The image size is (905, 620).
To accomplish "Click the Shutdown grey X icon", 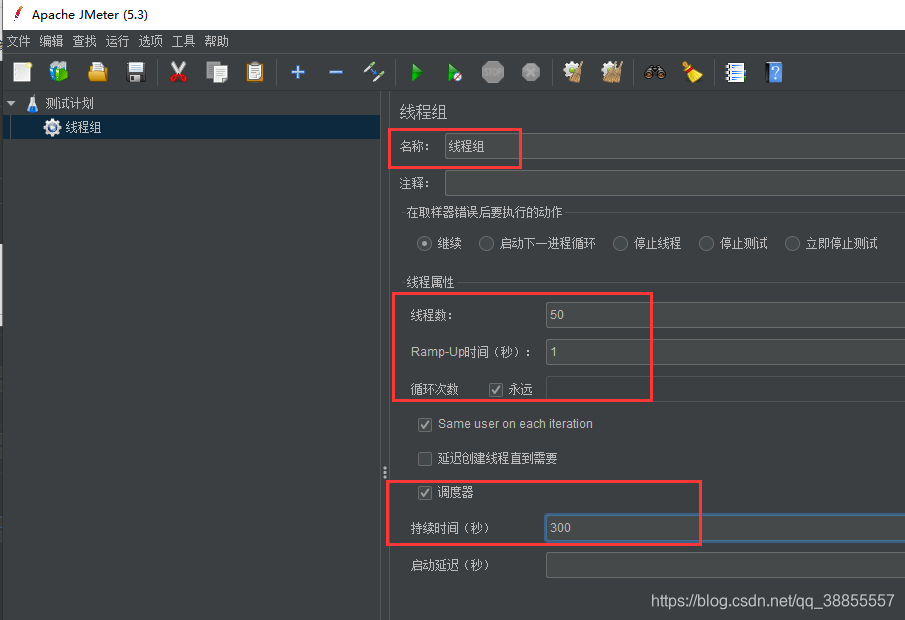I will click(x=531, y=72).
